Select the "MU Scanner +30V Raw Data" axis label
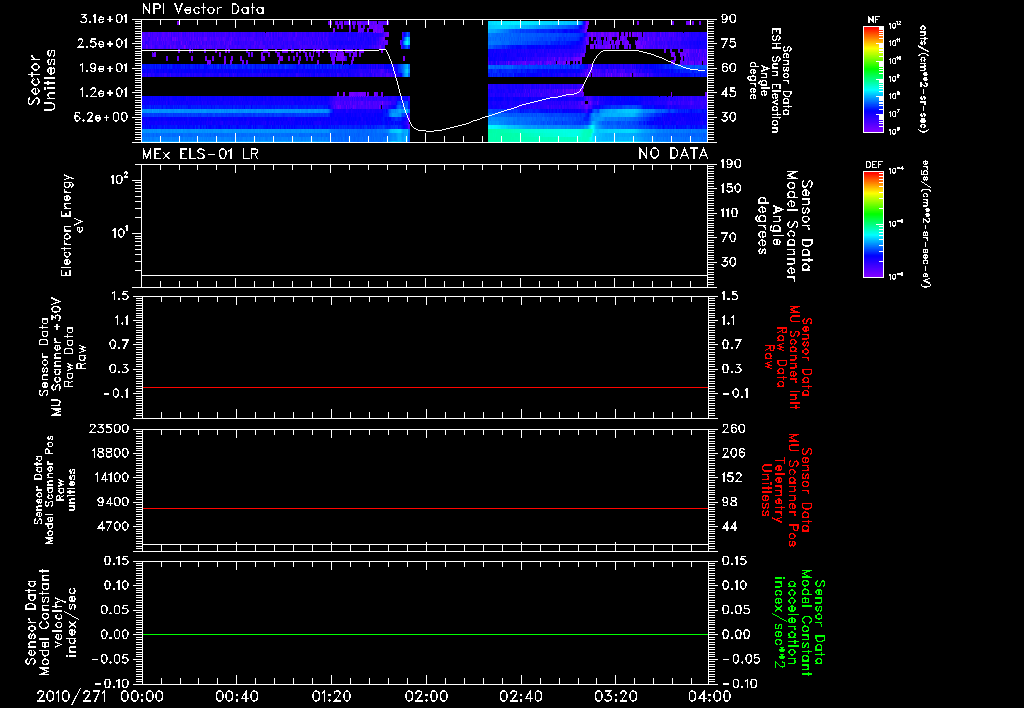This screenshot has height=708, width=1024. [62, 358]
